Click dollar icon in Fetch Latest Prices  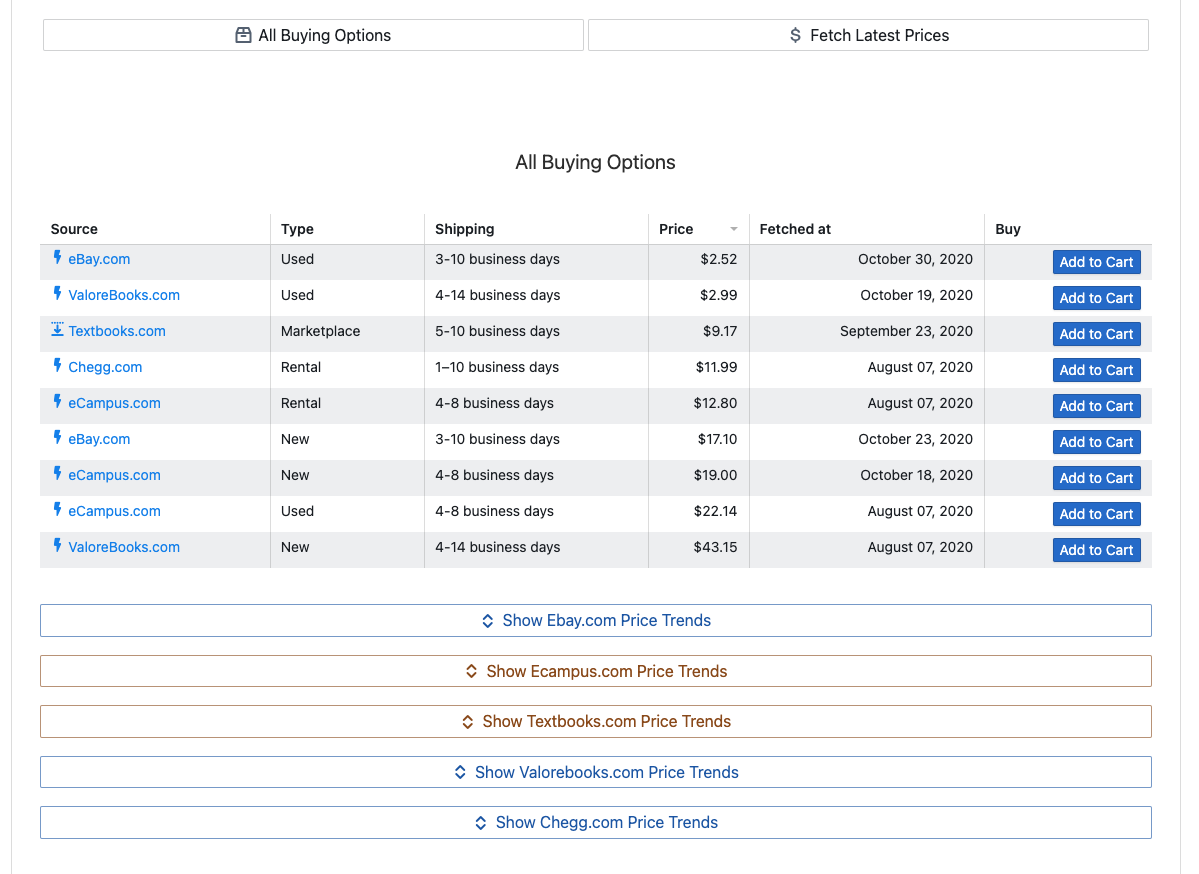click(795, 35)
